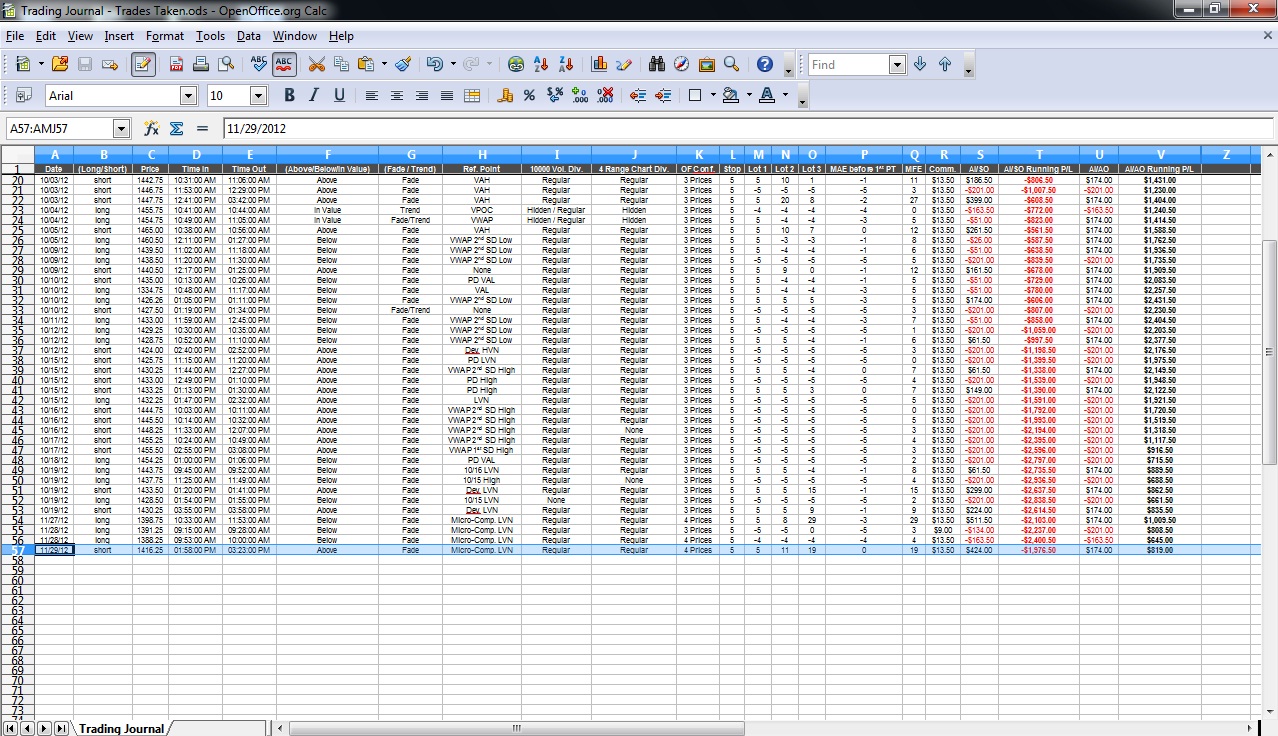Apply the Font Color
This screenshot has height=736, width=1278.
tap(767, 95)
